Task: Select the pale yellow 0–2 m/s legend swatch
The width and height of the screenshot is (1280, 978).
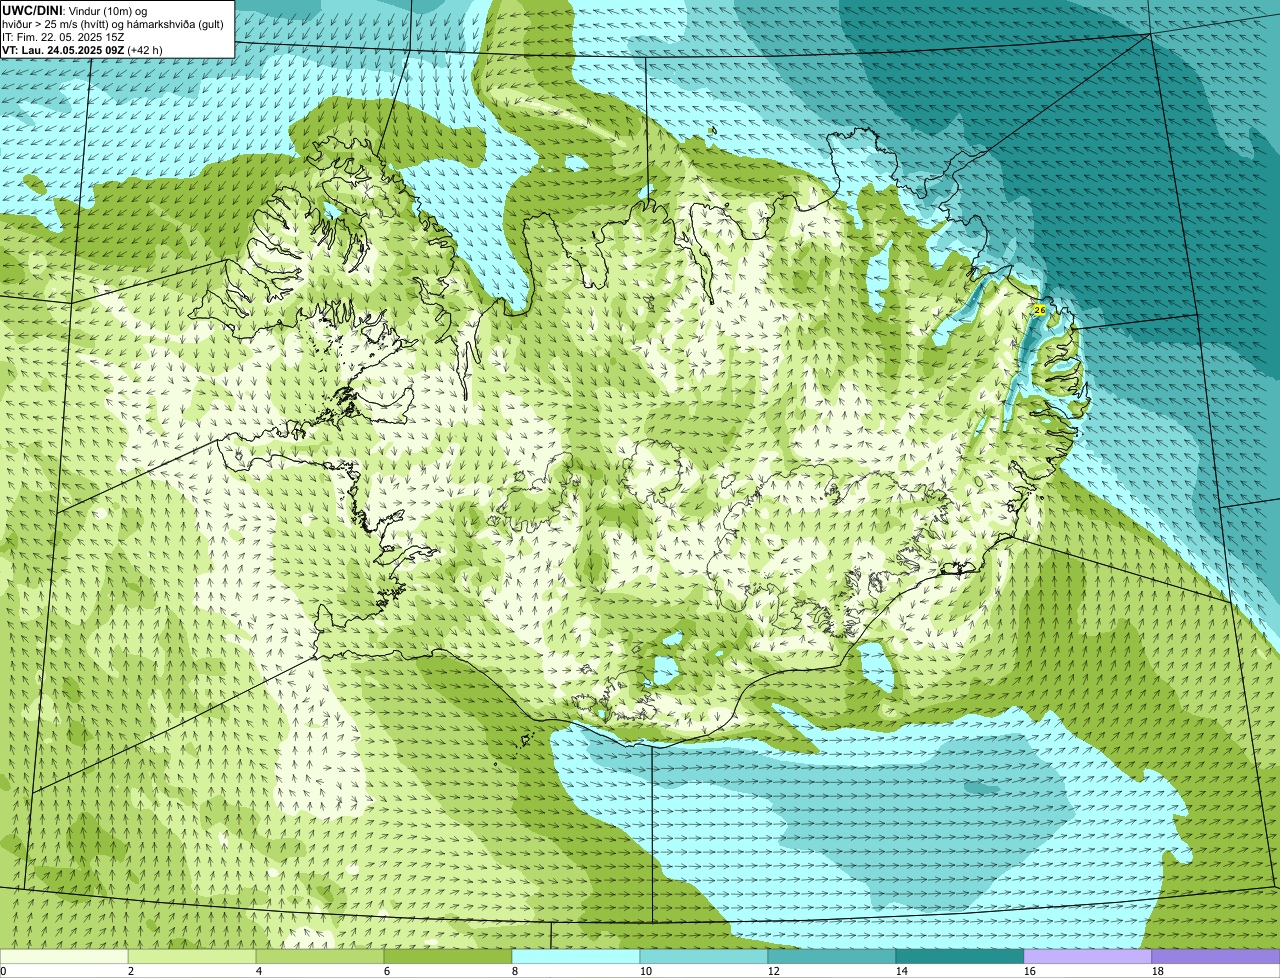Action: coord(64,957)
